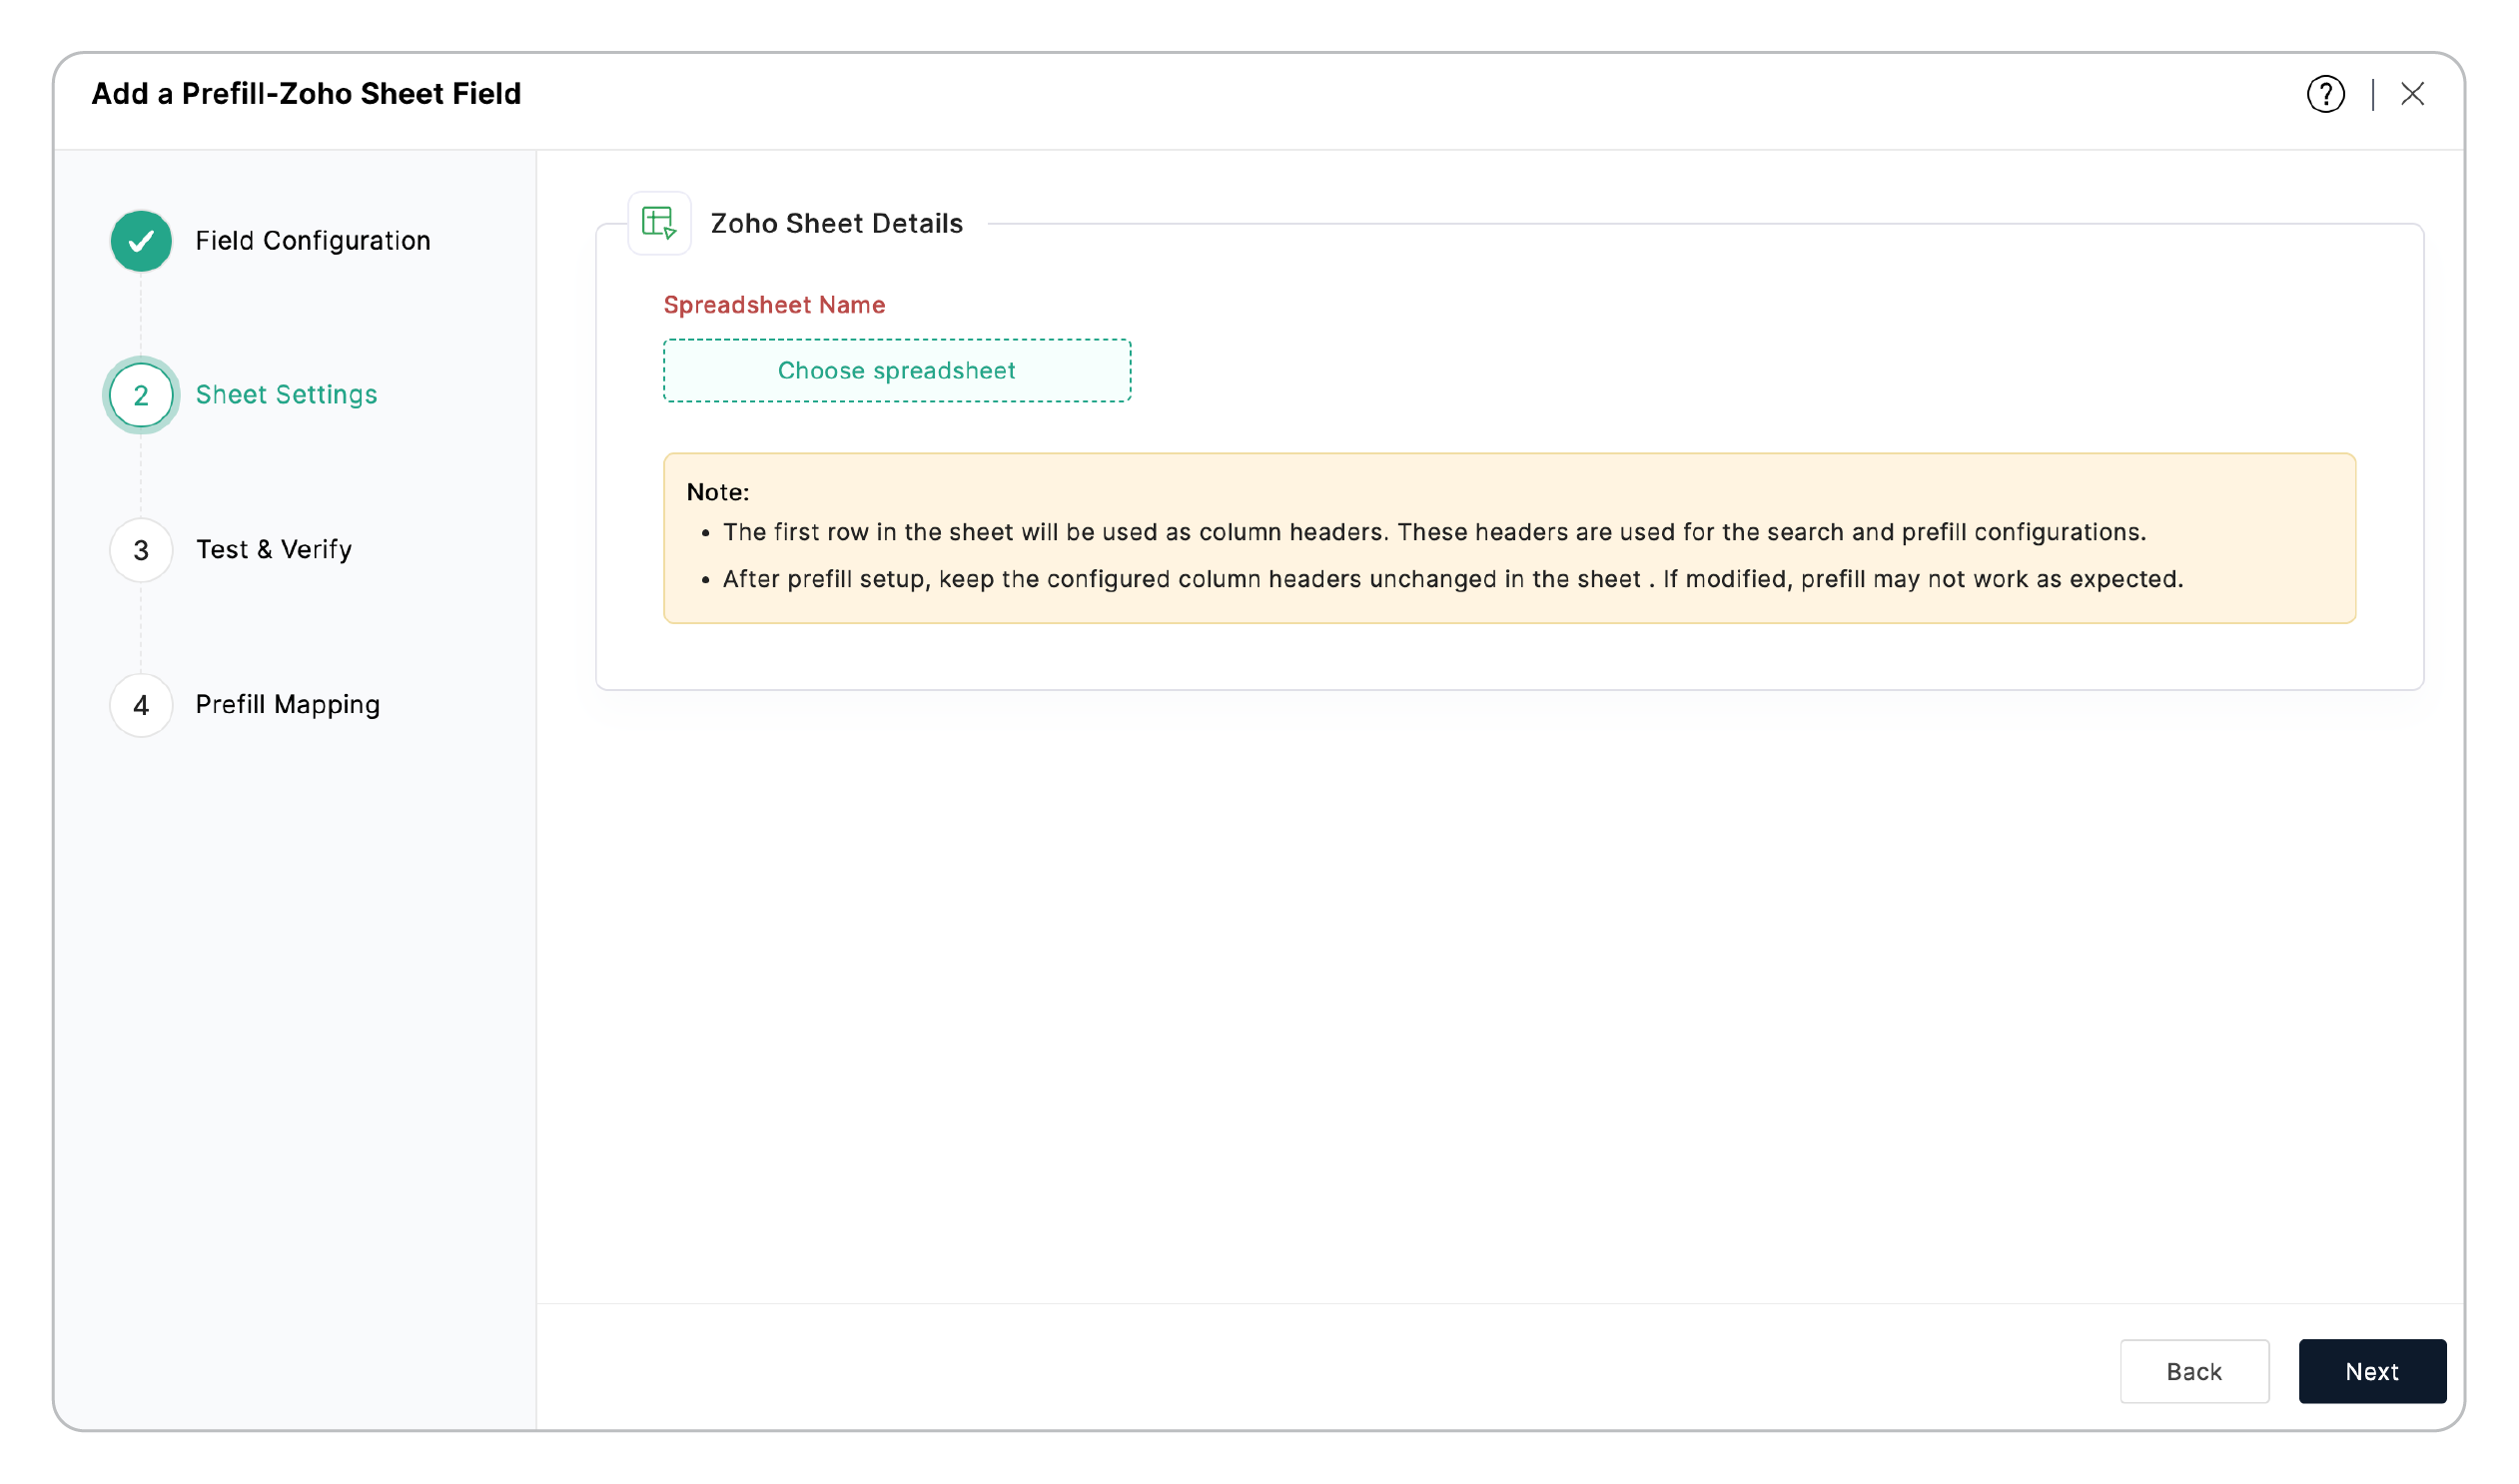Click the Zoho Sheet Details spreadsheet icon
The height and width of the screenshot is (1484, 2519).
659,223
